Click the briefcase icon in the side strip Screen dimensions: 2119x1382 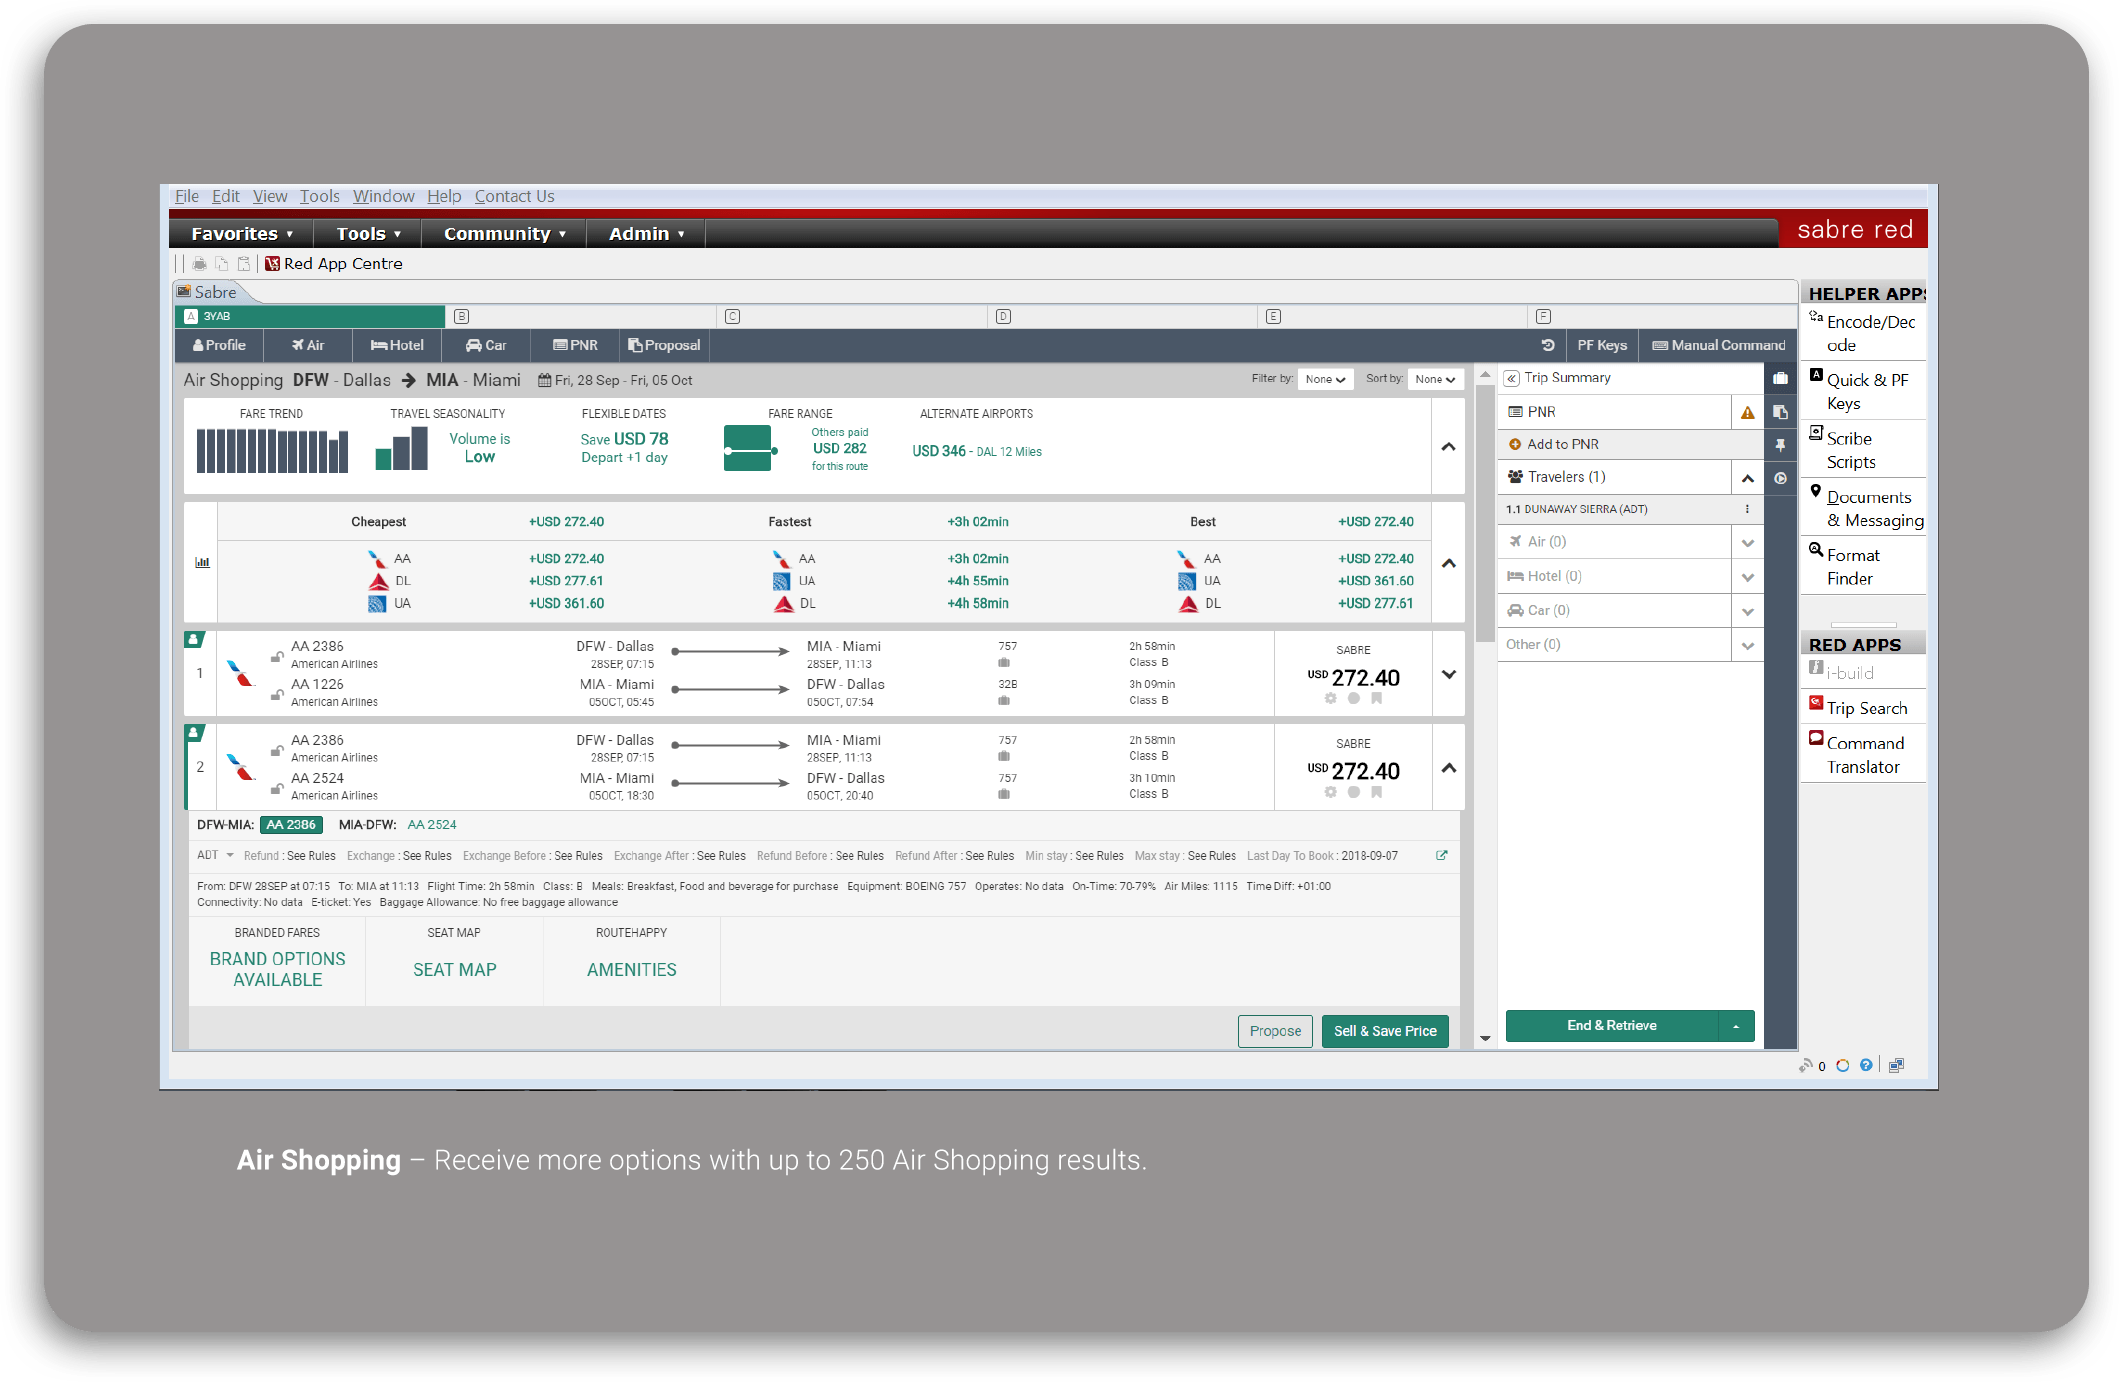pos(1780,378)
